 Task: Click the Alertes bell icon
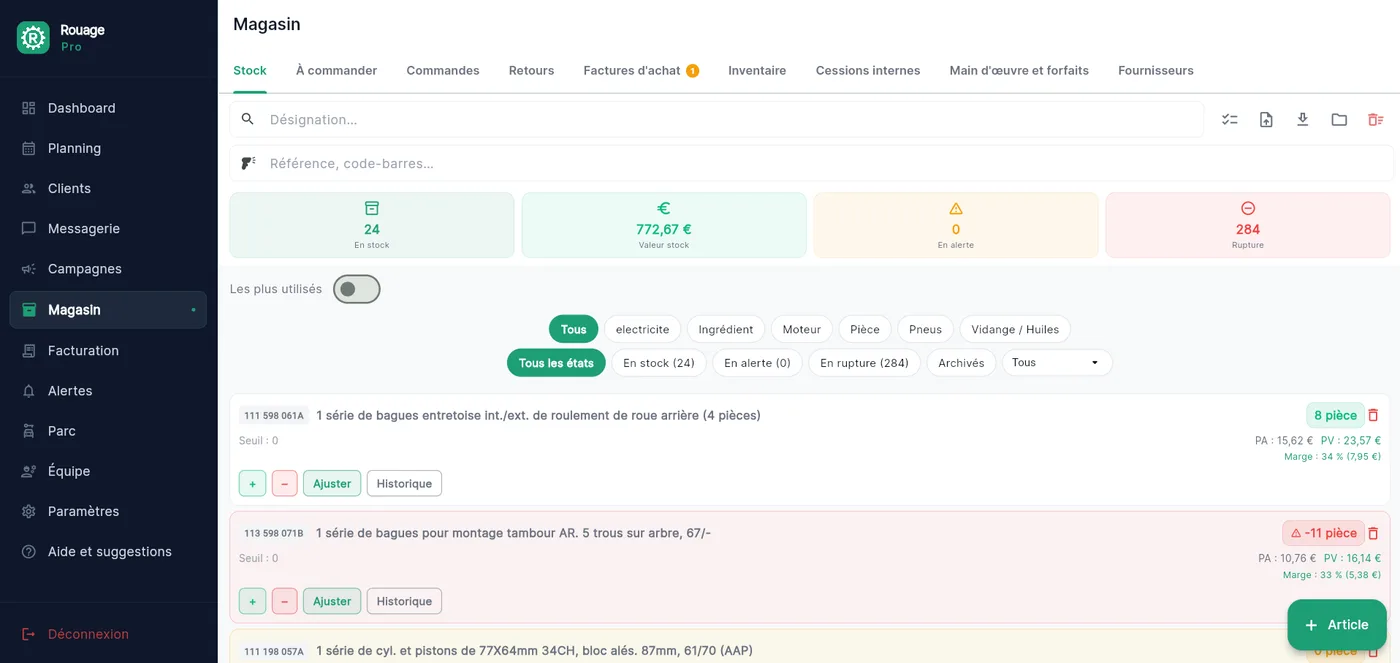coord(29,391)
